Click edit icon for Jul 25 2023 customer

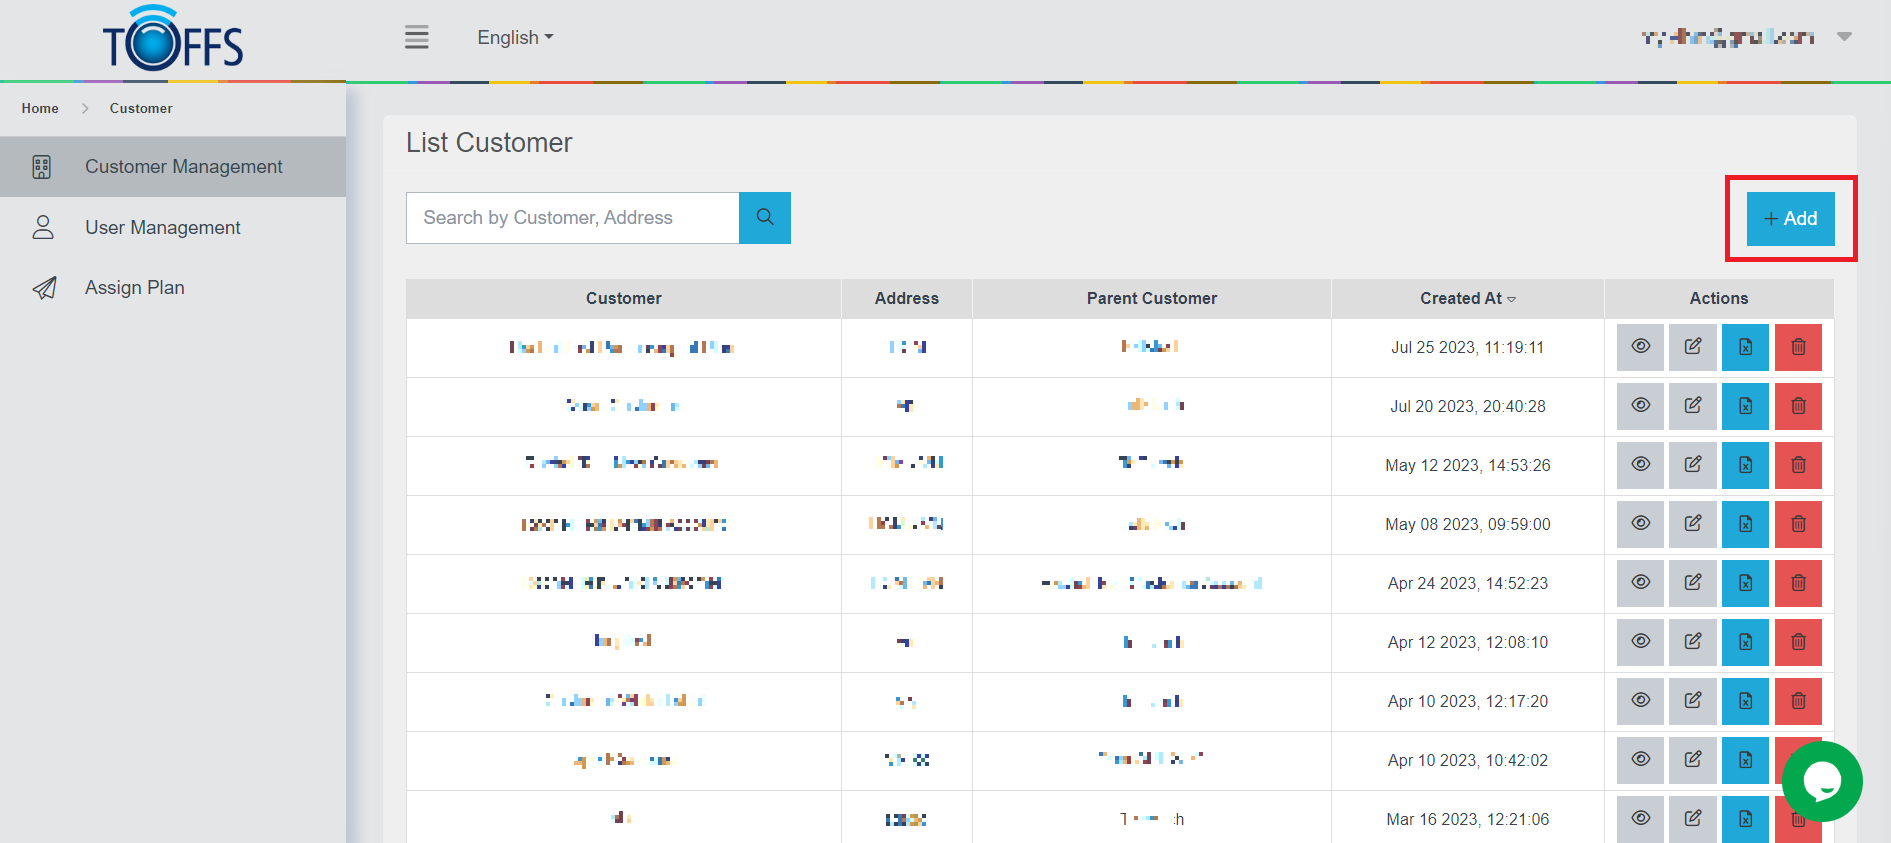[x=1692, y=347]
